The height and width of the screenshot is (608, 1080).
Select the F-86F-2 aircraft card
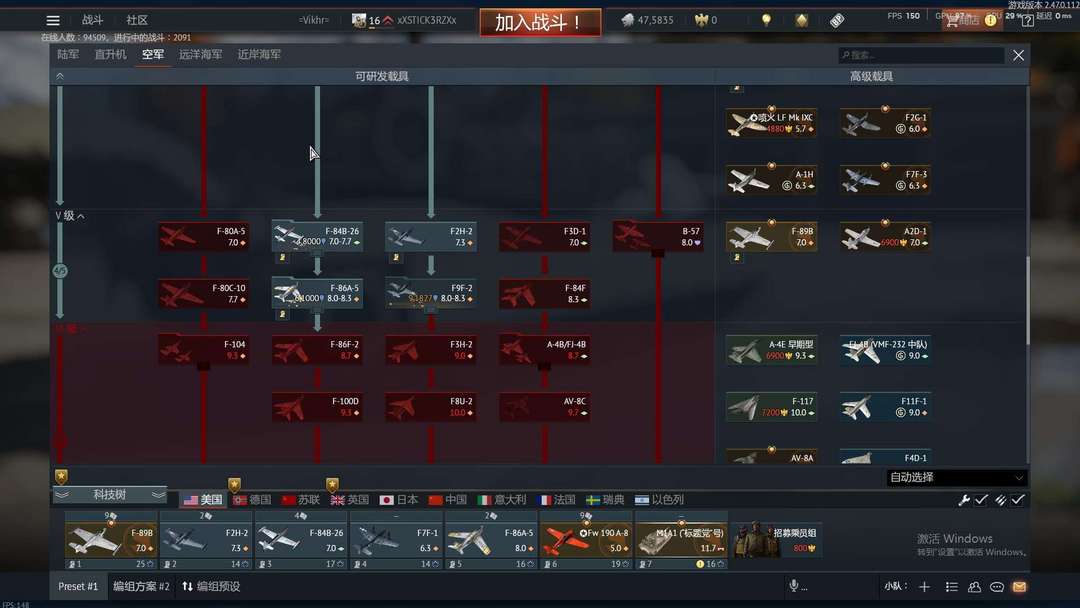pyautogui.click(x=317, y=350)
